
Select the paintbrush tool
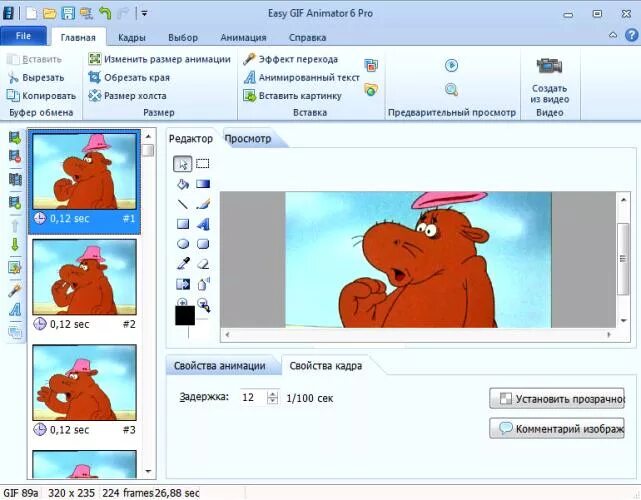pos(203,204)
